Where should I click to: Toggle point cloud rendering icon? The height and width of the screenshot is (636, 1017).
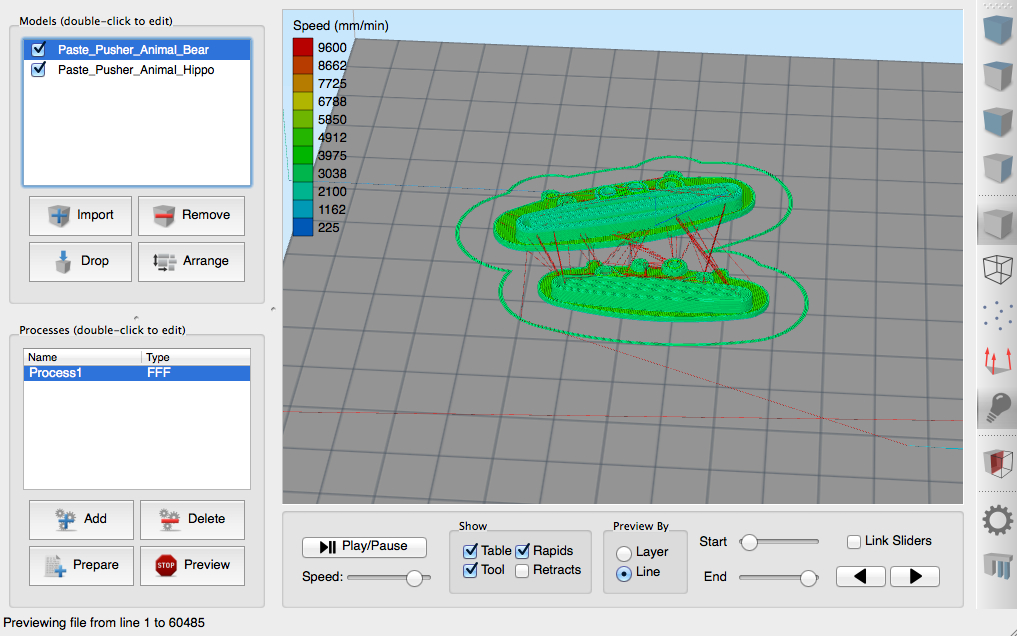pos(997,315)
